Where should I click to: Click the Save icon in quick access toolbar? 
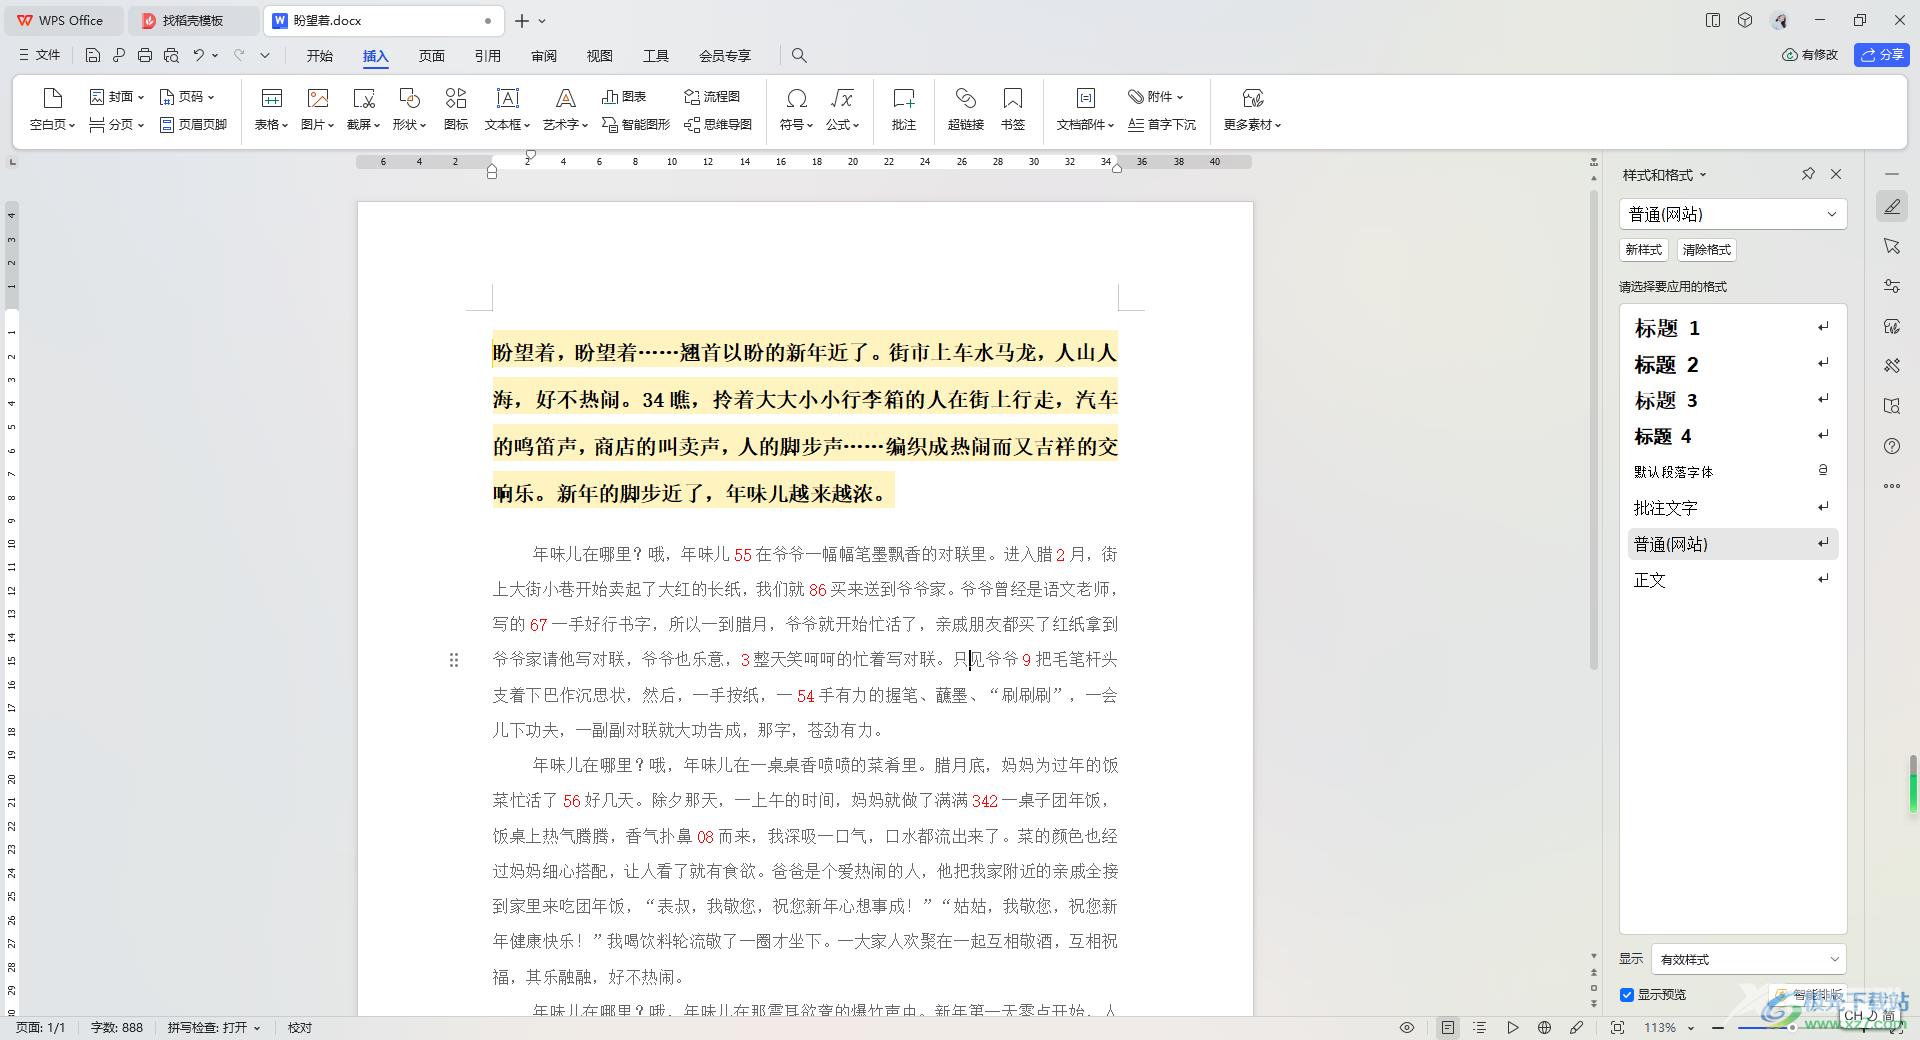pos(93,56)
